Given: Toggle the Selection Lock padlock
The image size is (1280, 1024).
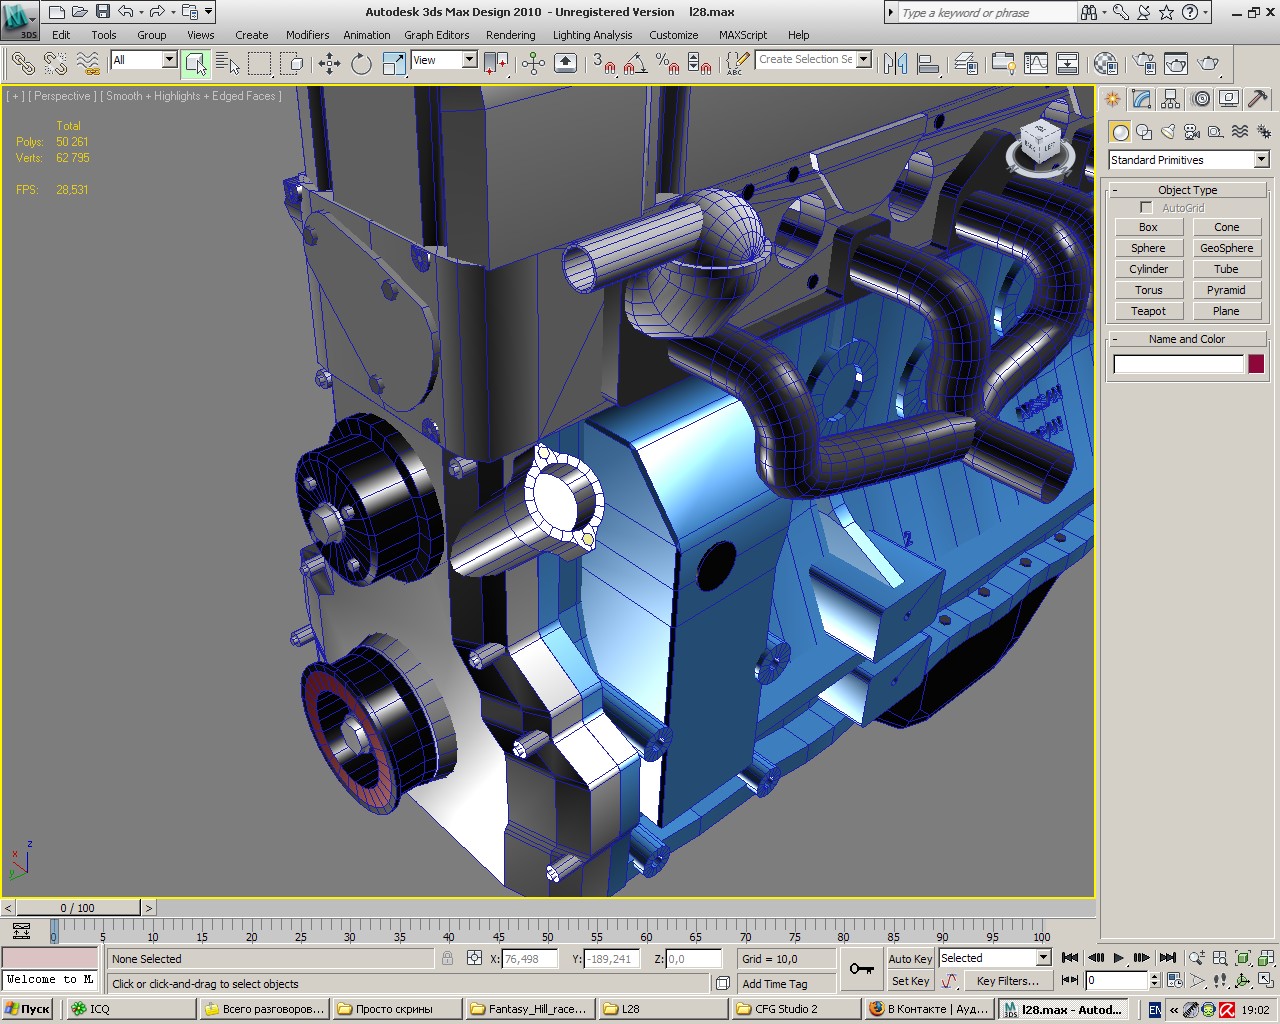Looking at the screenshot, I should point(447,958).
